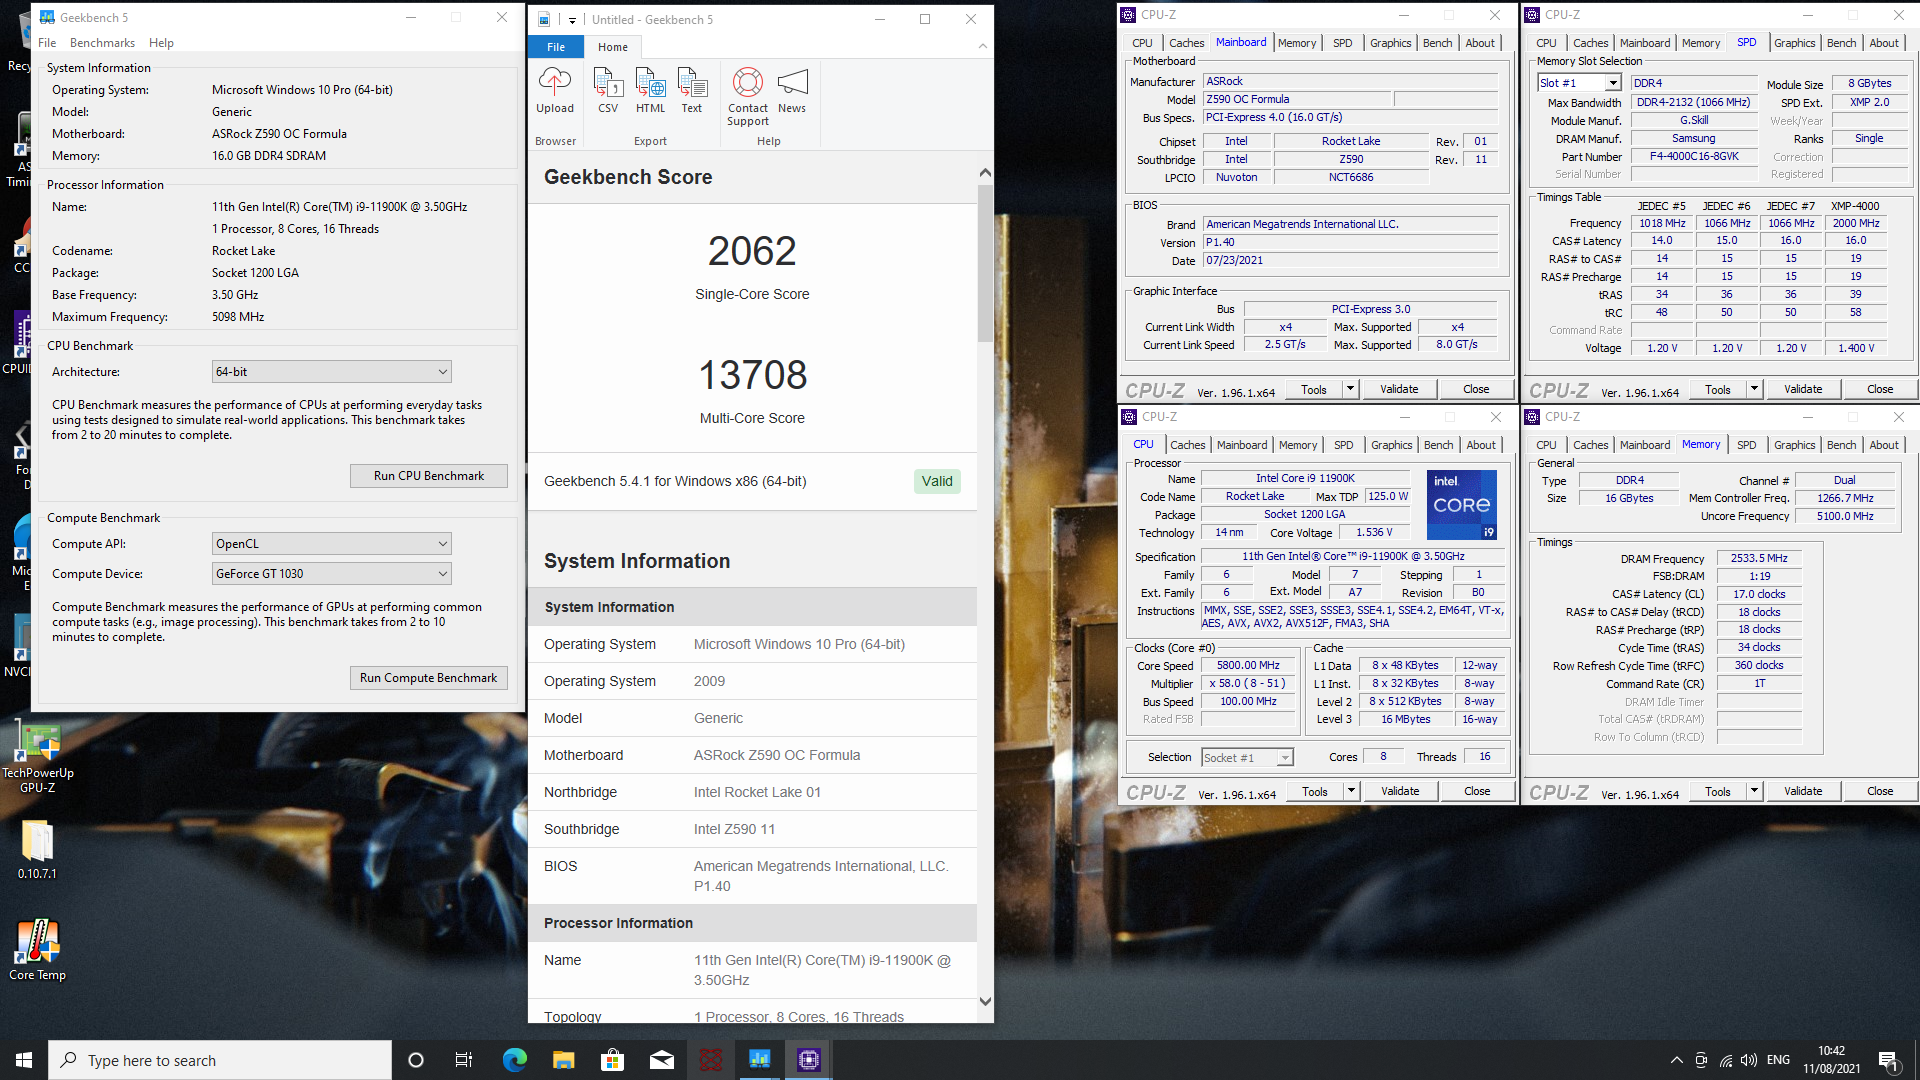Click the save icon in Geekbench title bar
Screen dimensions: 1920x1080
coord(544,19)
